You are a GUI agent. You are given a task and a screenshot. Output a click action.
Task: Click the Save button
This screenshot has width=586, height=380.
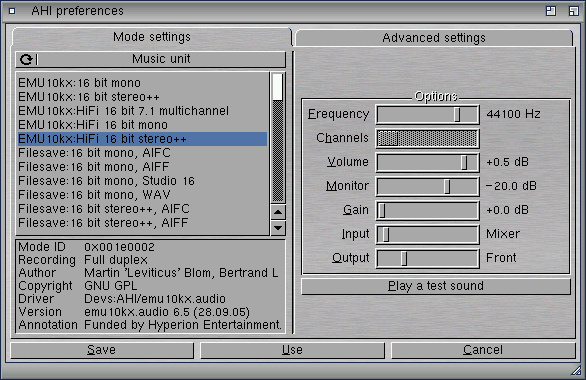click(102, 350)
